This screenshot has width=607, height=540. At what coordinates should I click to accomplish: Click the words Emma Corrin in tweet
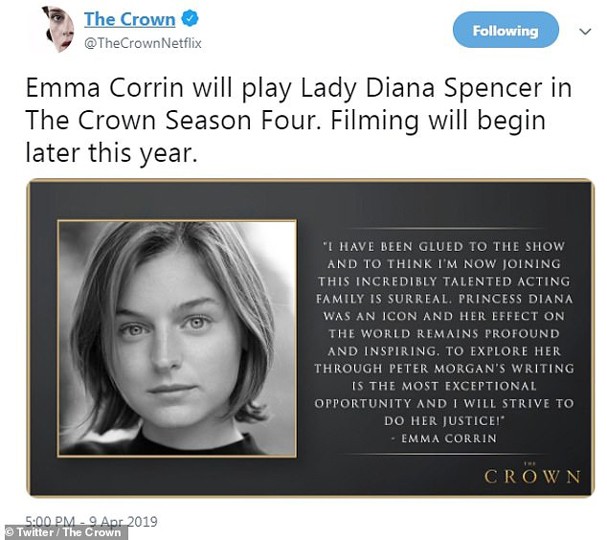105,89
